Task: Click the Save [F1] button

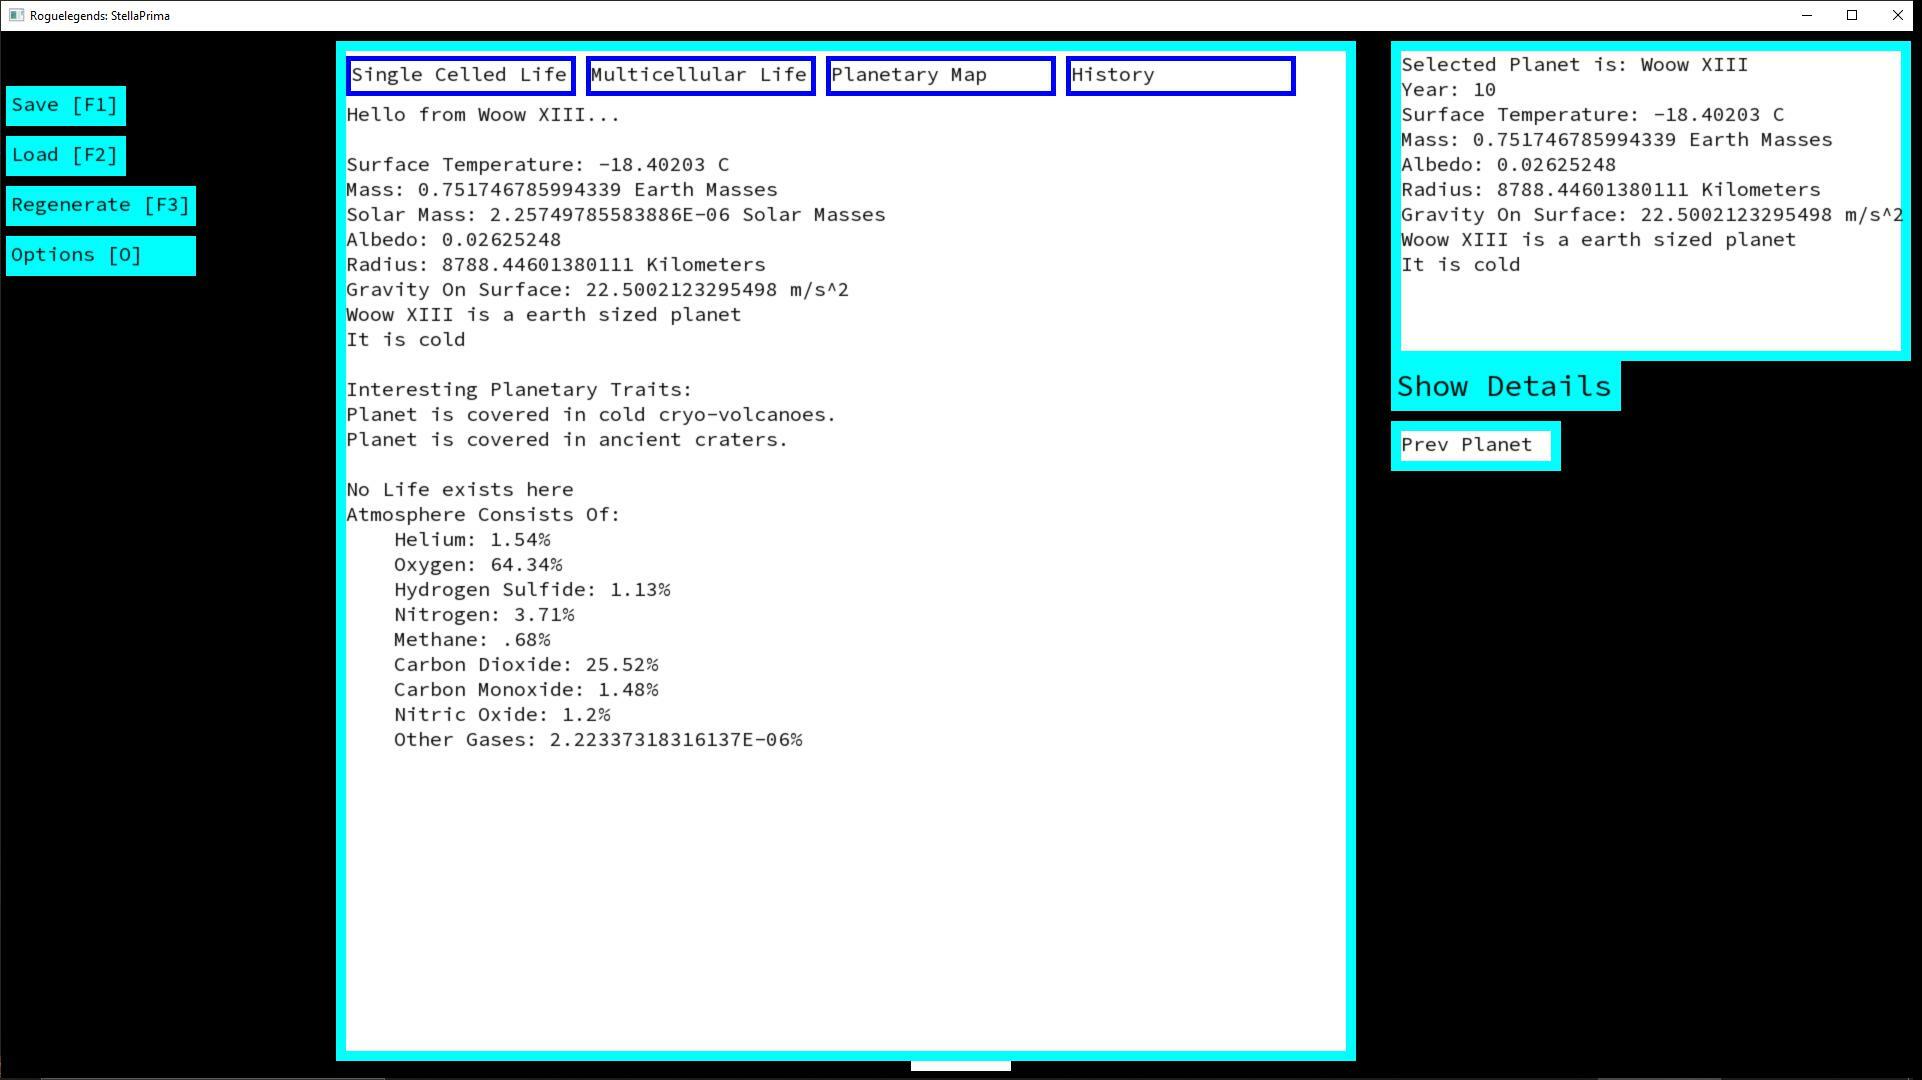Action: tap(65, 105)
